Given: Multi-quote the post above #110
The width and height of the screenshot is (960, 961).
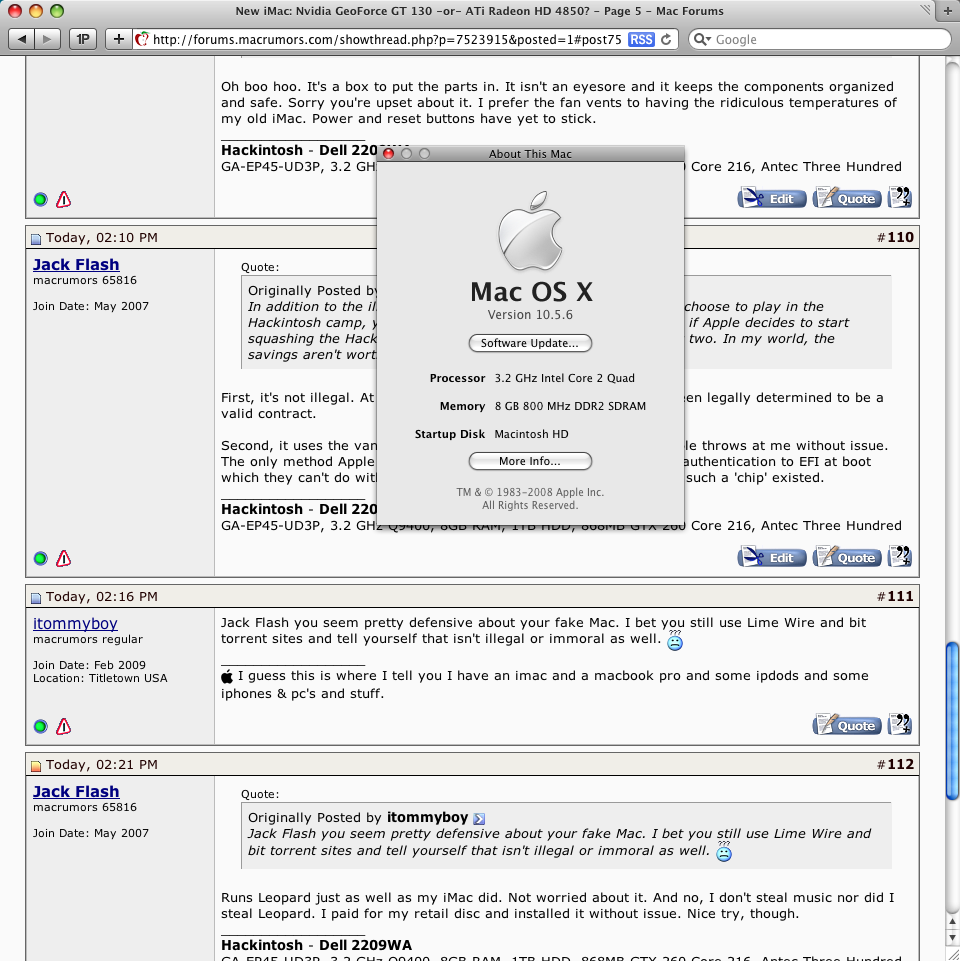Looking at the screenshot, I should tap(900, 197).
